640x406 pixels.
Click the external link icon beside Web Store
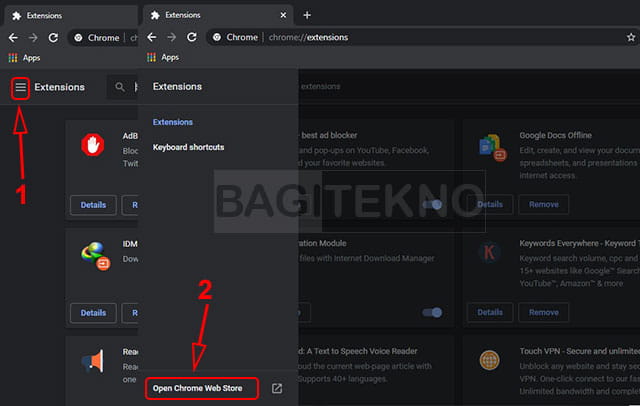point(277,388)
